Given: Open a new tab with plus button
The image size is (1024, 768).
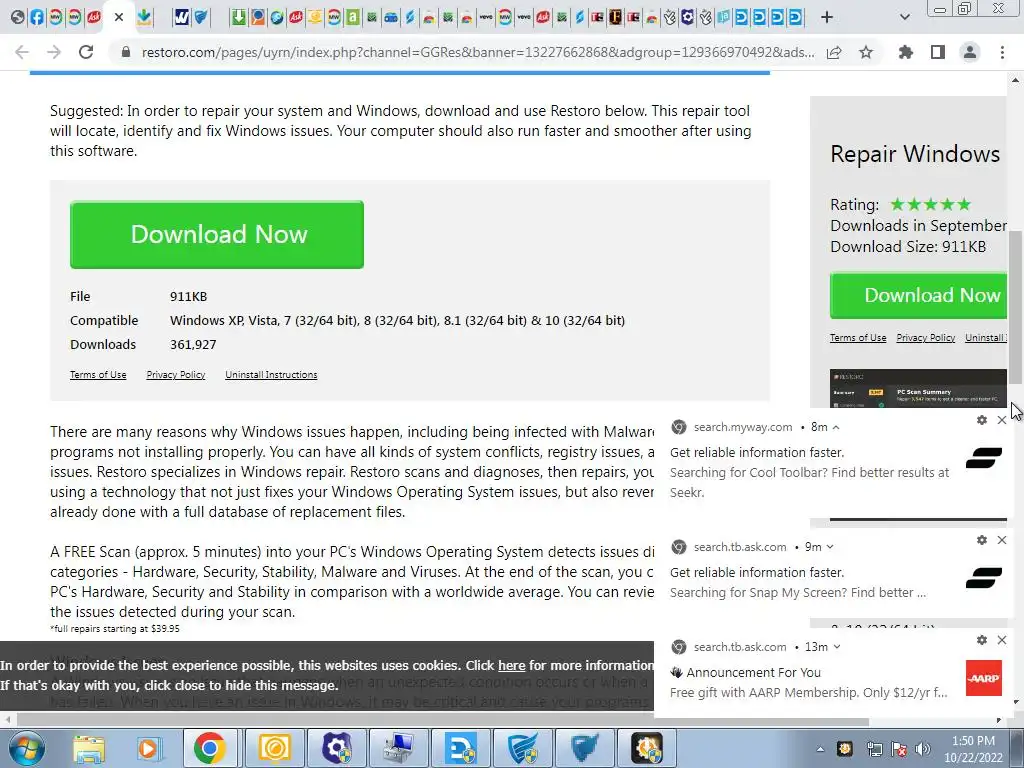Looking at the screenshot, I should click(827, 17).
